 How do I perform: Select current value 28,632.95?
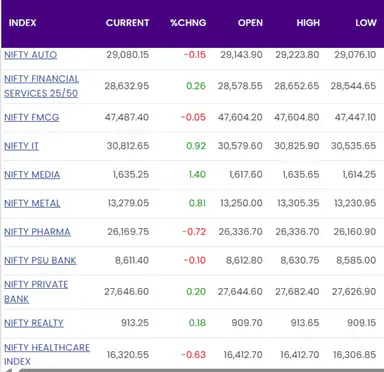point(127,86)
